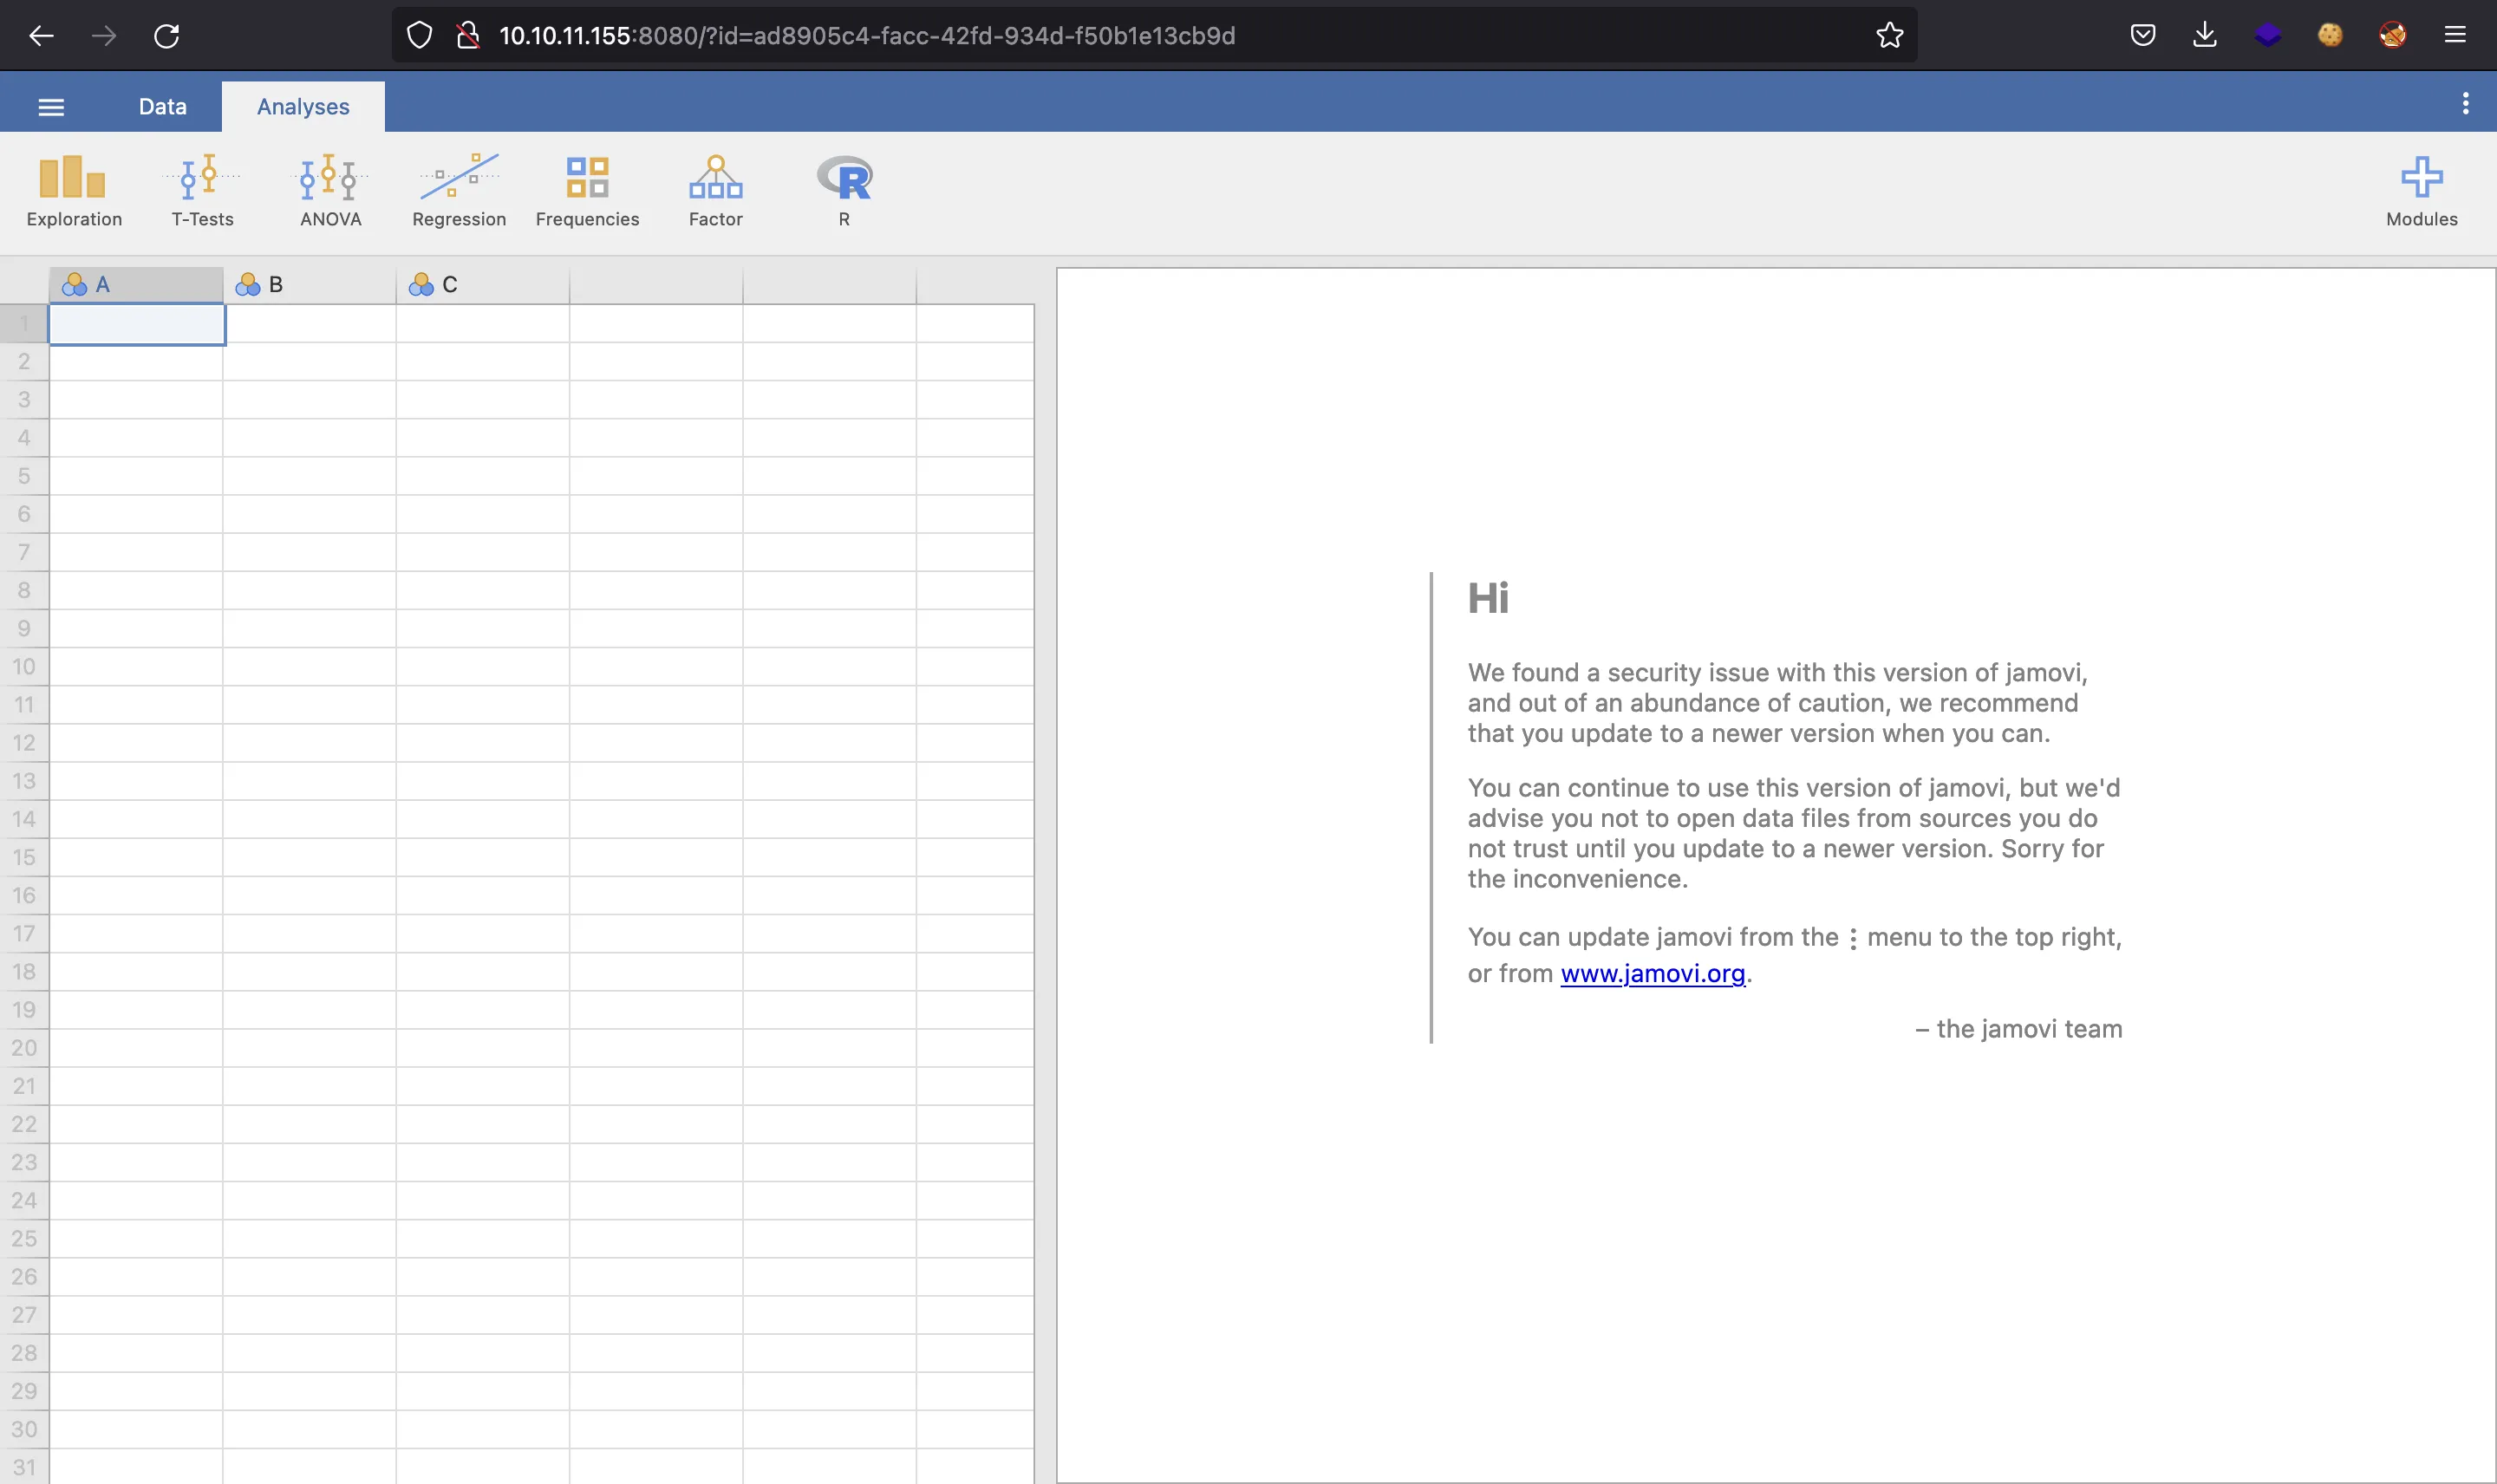The width and height of the screenshot is (2497, 1484).
Task: Toggle variable type icon for column A
Action: [75, 283]
